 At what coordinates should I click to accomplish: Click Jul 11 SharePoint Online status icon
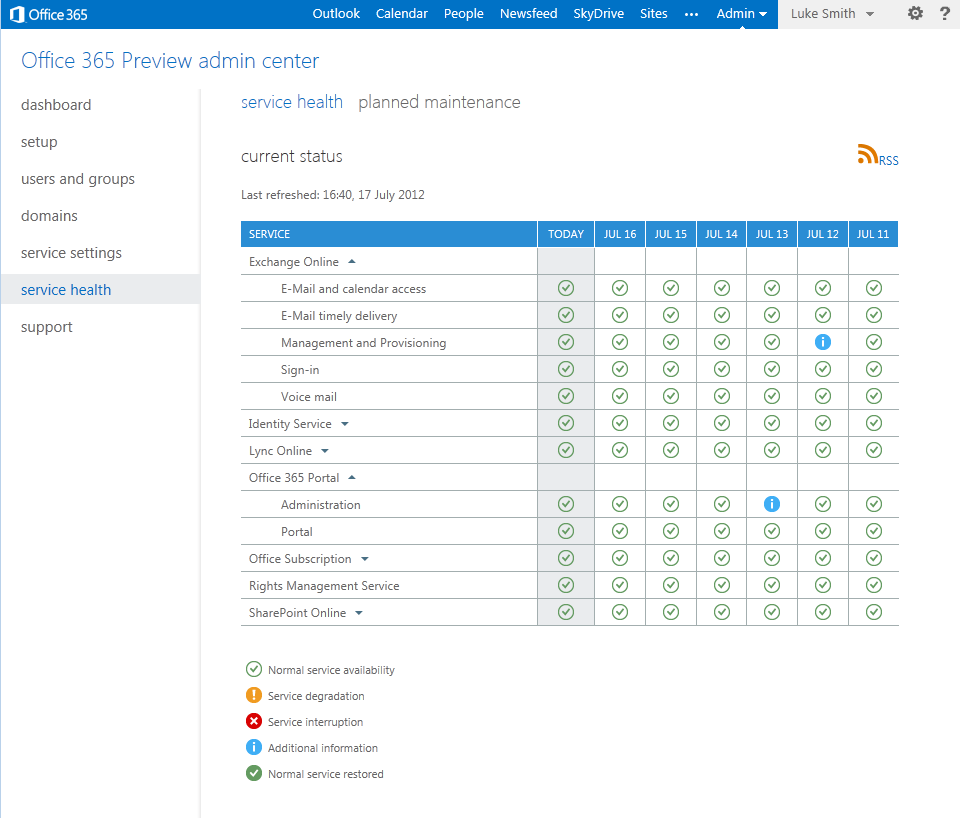(x=874, y=612)
